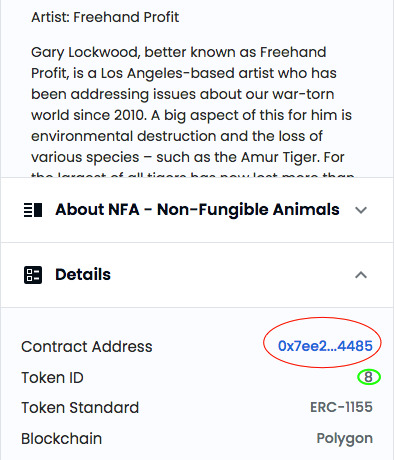Click the About NFA section list icon

(x=33, y=210)
